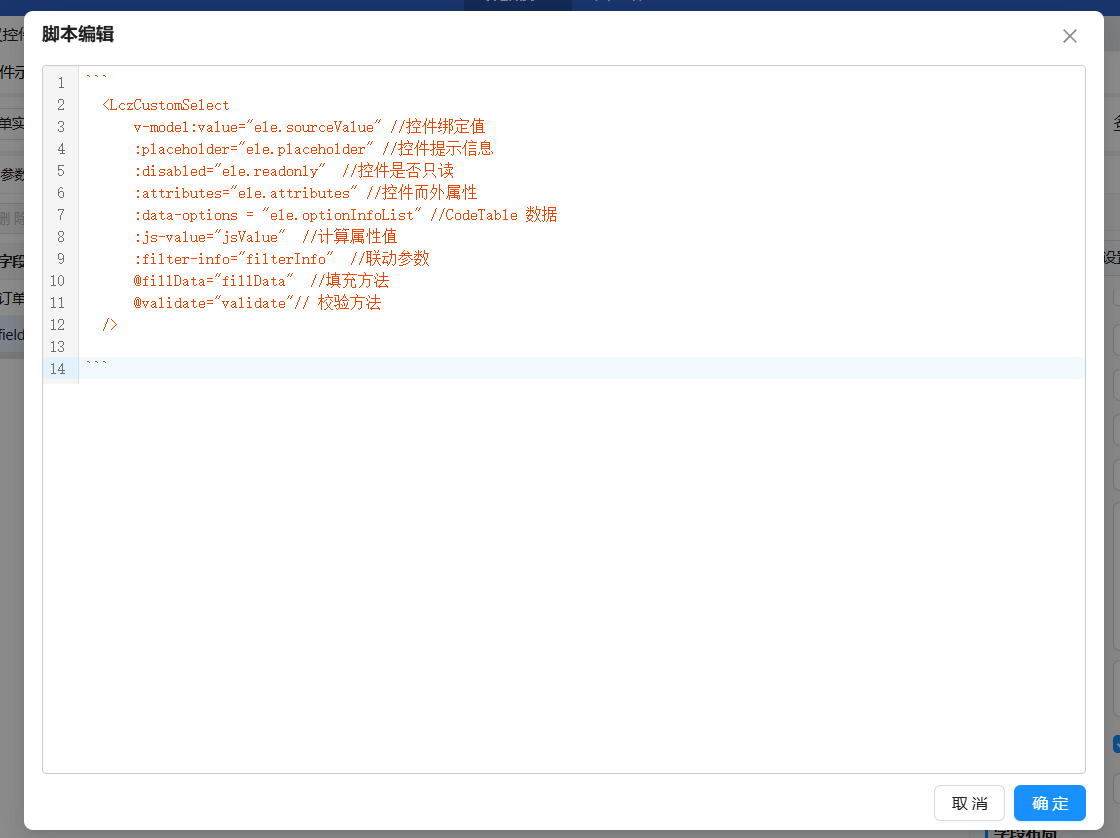The image size is (1120, 838).
Task: Close the 脚本编辑 dialog with the X
Action: point(1069,36)
